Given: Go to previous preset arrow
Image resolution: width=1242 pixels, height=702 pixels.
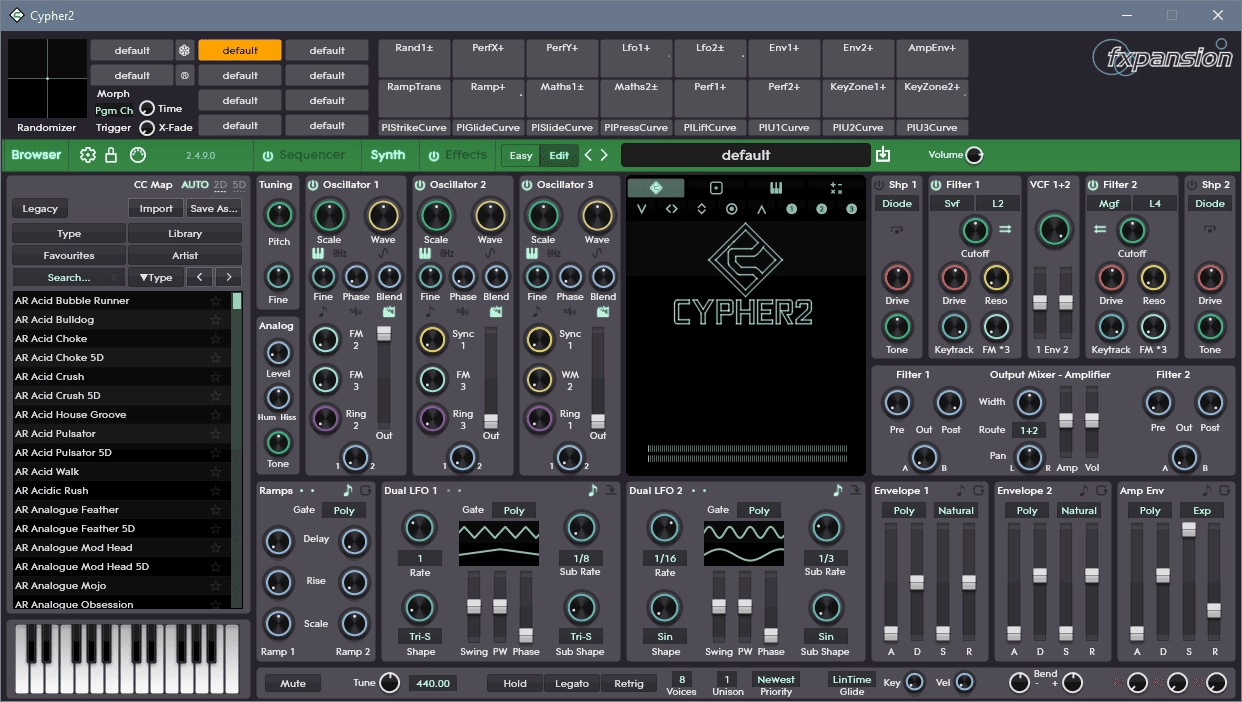Looking at the screenshot, I should (588, 155).
